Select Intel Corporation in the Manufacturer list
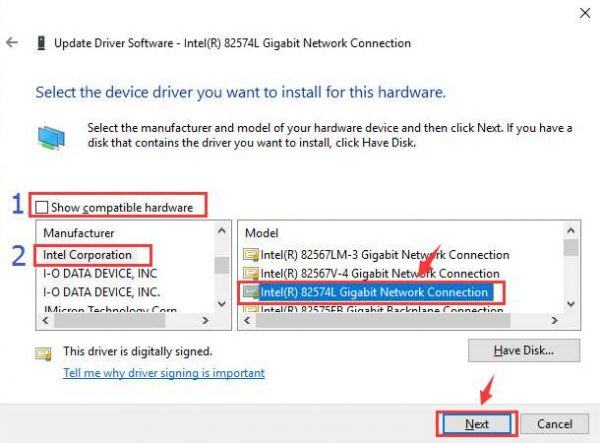This screenshot has height=443, width=600. coord(87,255)
